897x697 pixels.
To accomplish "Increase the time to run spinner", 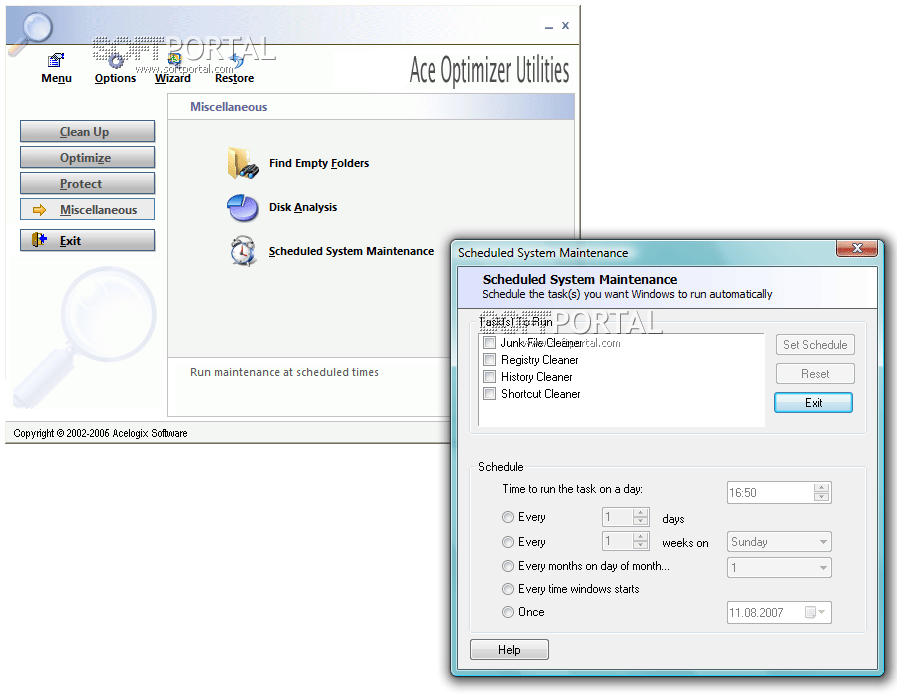I will click(x=821, y=488).
